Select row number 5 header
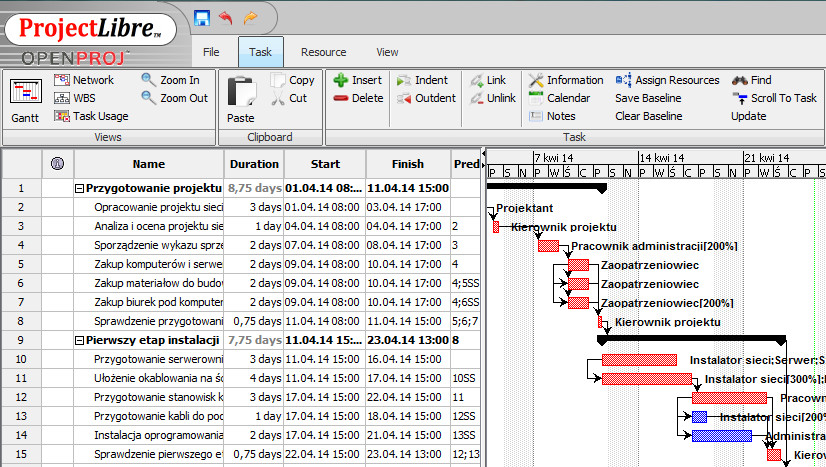 (21, 264)
